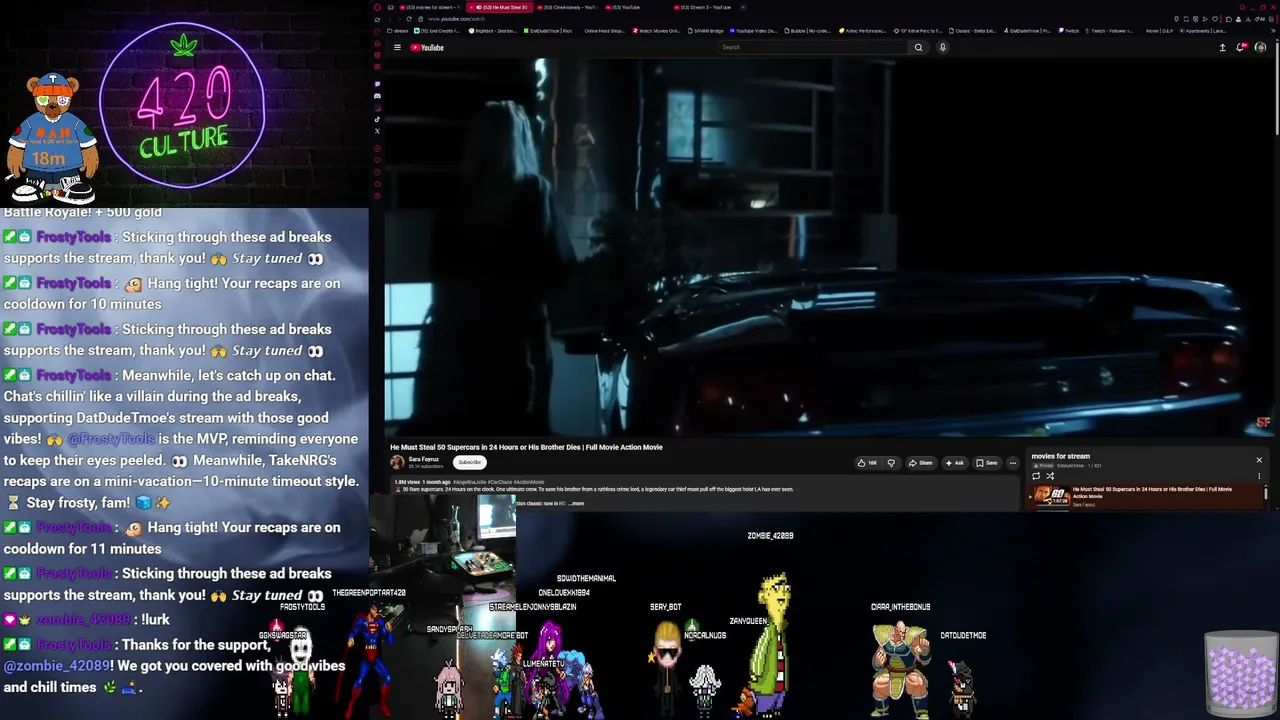The image size is (1280, 720).
Task: Close the movies for stream playlist panel
Action: [1259, 460]
